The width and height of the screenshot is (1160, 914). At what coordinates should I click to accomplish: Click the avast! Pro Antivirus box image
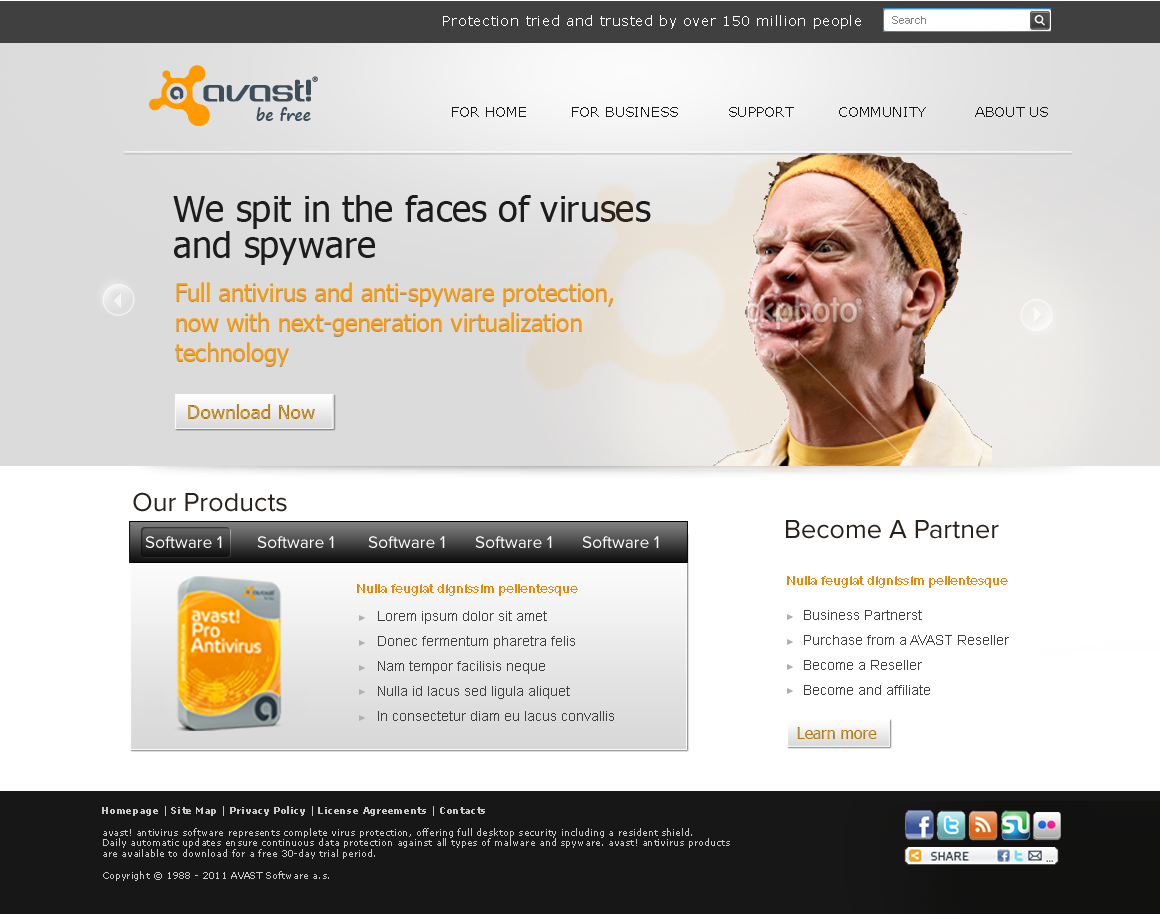point(229,653)
